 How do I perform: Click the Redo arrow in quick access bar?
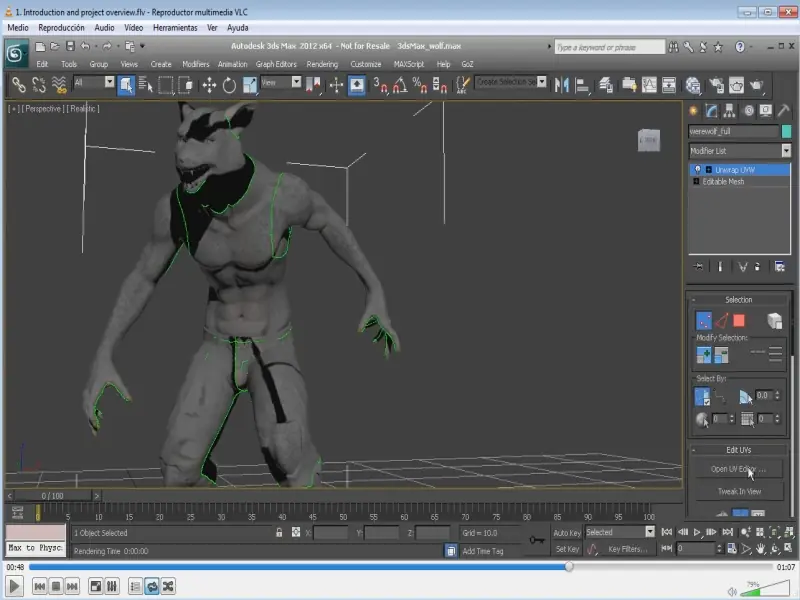coord(107,46)
